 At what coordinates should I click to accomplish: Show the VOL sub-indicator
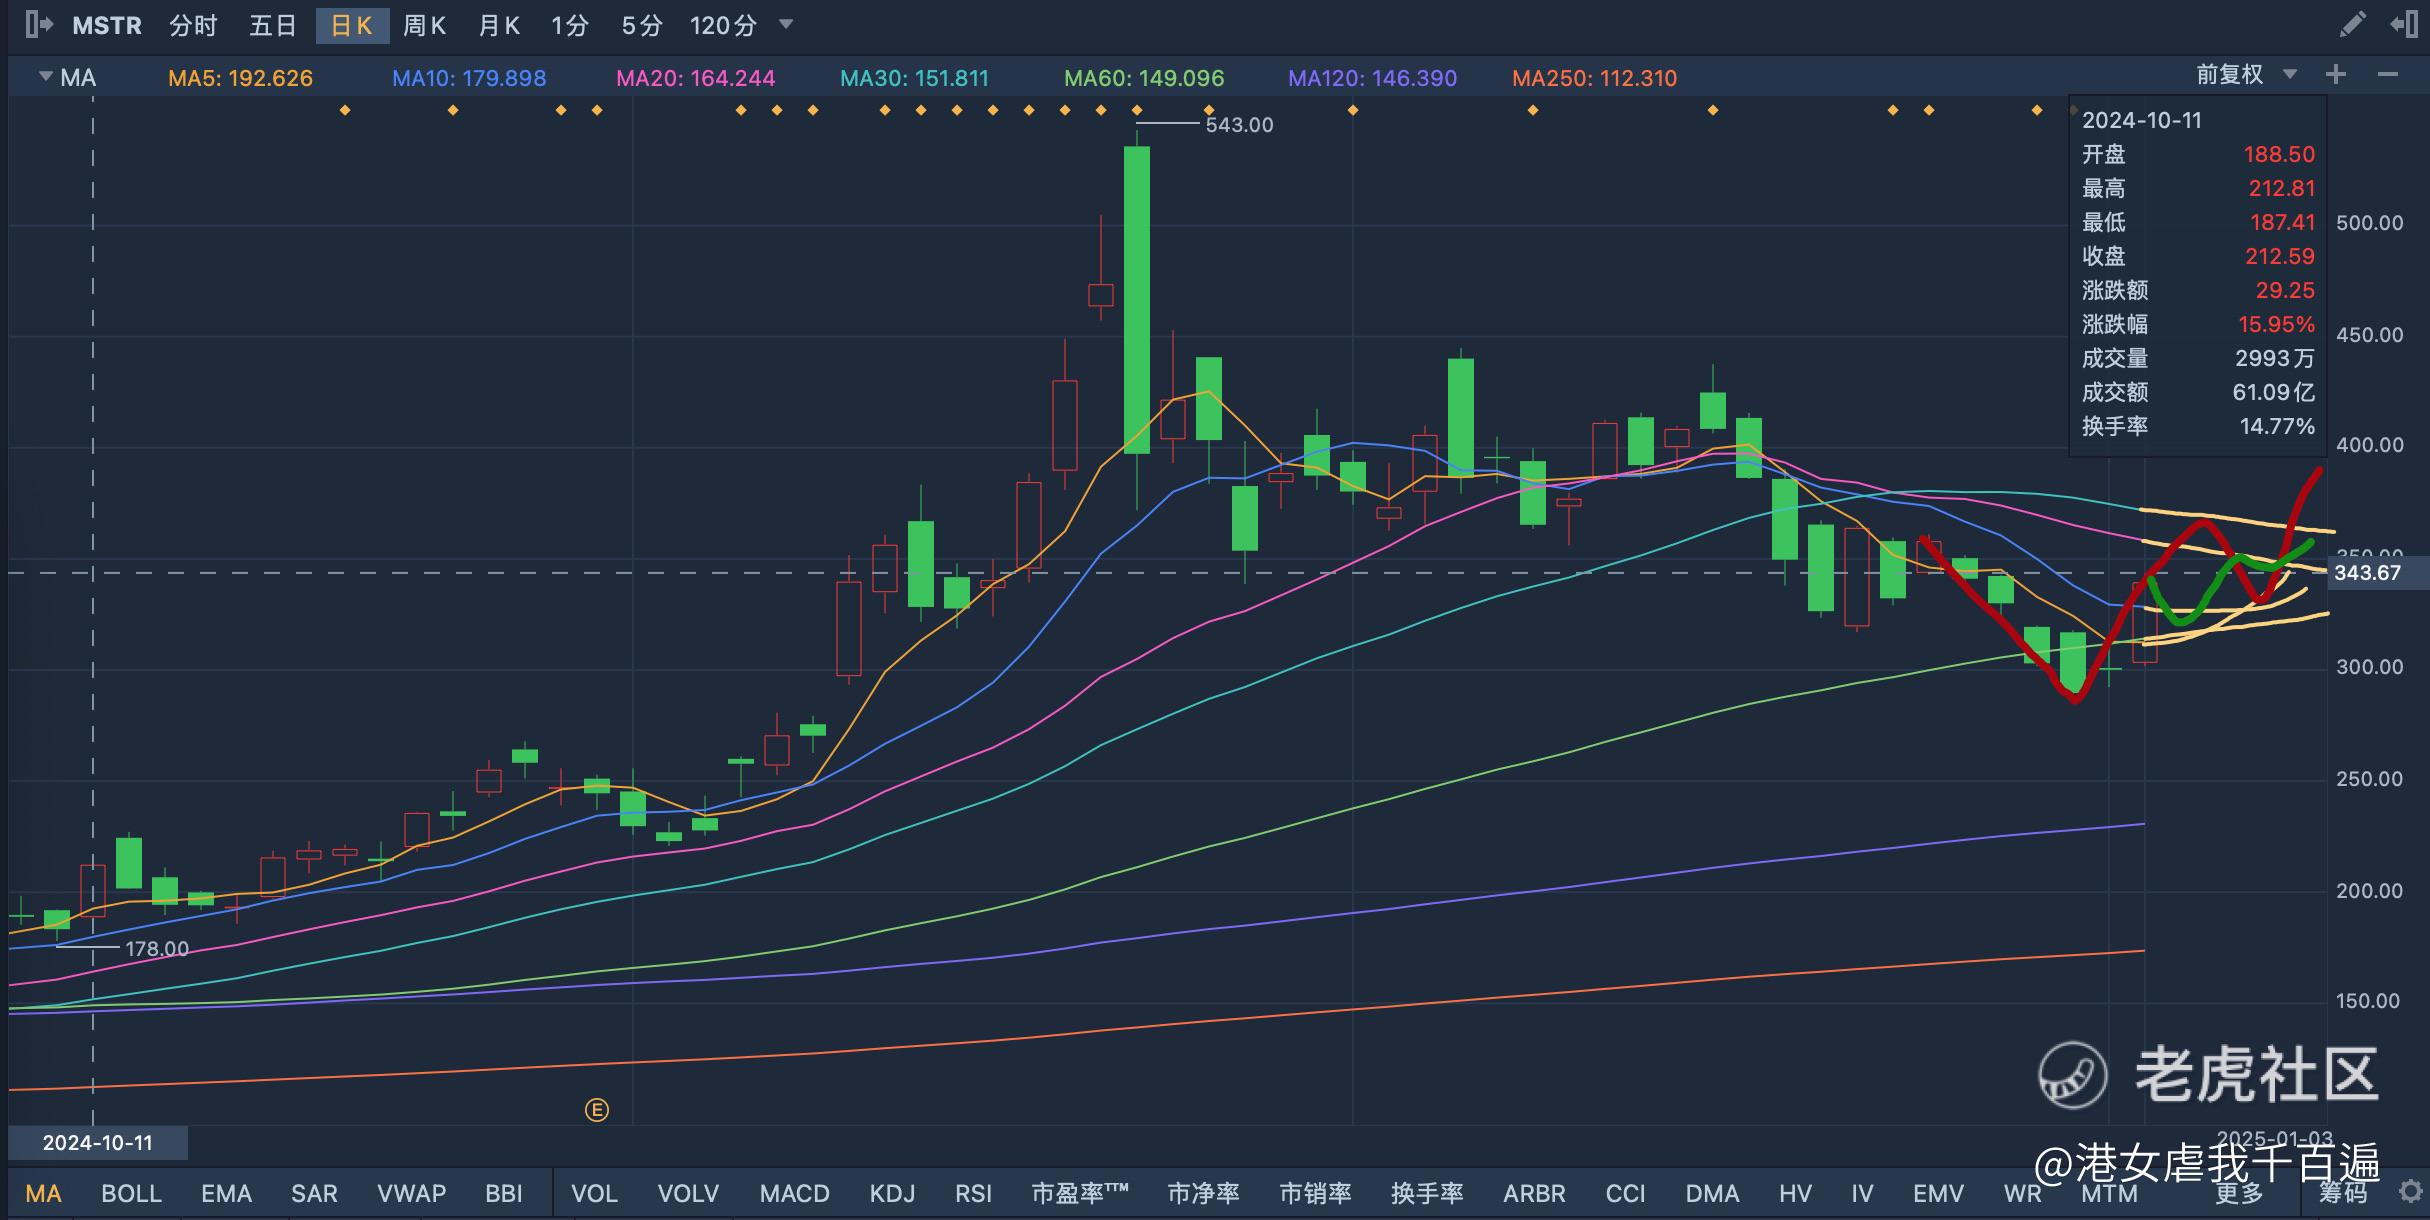pos(594,1193)
